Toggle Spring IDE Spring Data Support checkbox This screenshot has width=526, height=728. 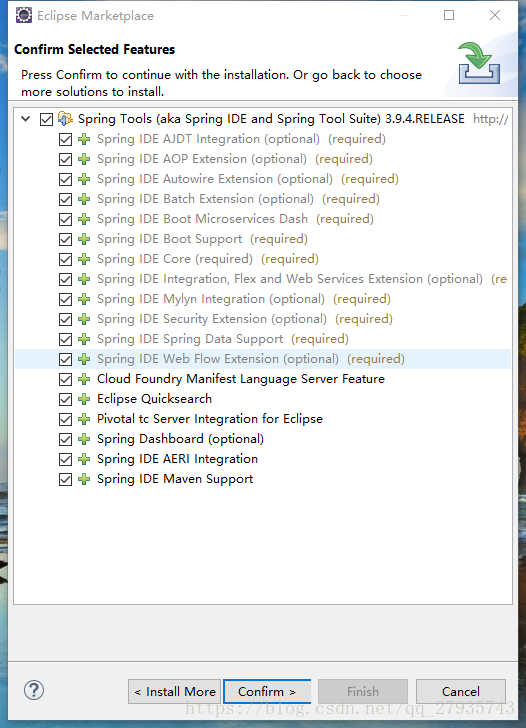(x=65, y=339)
